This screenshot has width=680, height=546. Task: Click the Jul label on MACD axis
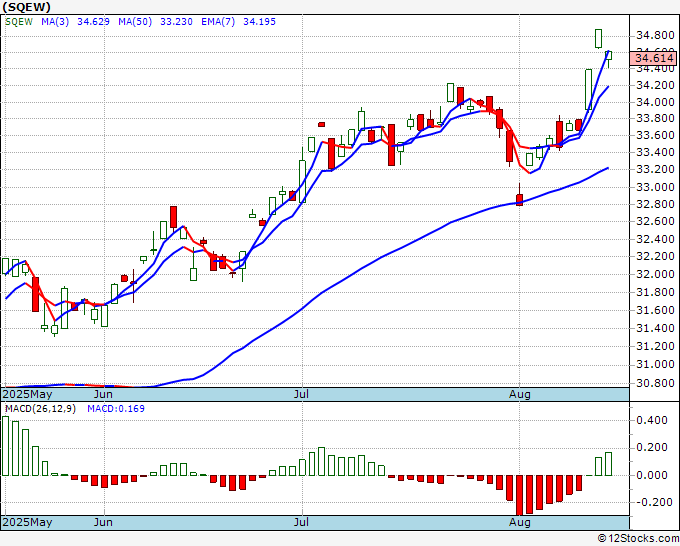click(x=301, y=522)
